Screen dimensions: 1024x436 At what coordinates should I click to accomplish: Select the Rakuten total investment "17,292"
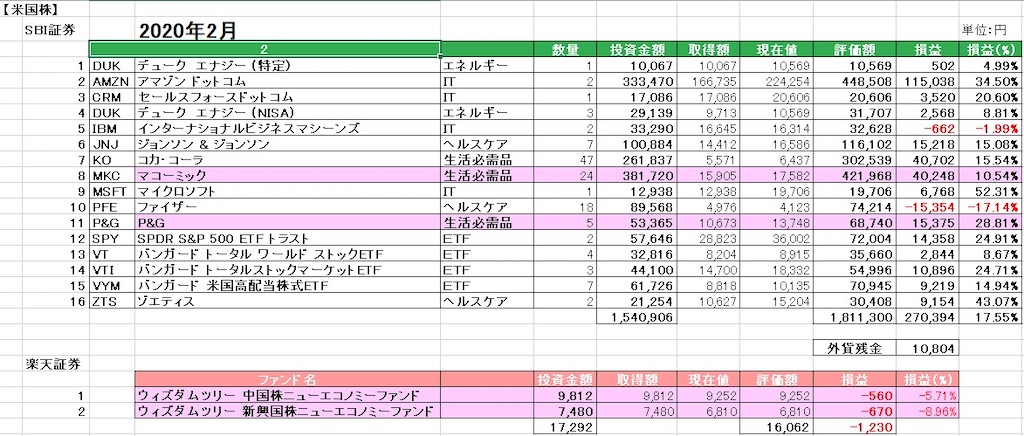(565, 426)
